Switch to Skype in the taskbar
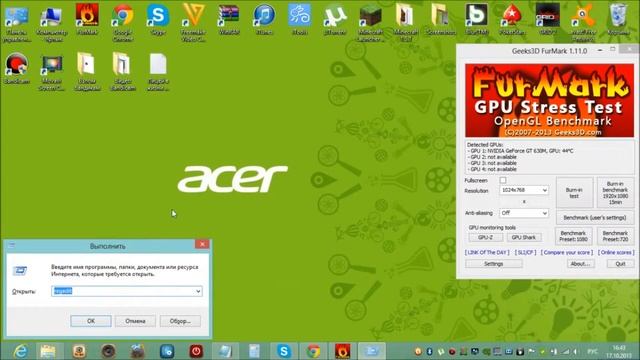 point(284,351)
